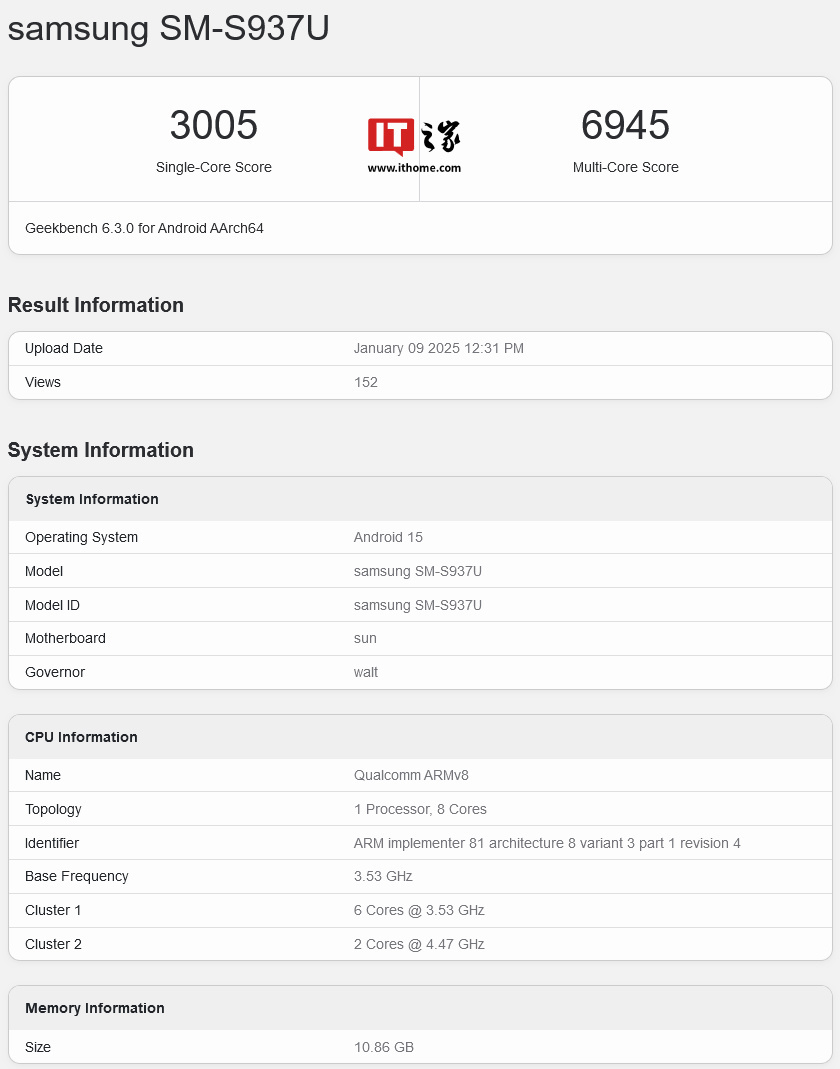Click the ITHome logo watermark
The width and height of the screenshot is (840, 1069).
414,136
